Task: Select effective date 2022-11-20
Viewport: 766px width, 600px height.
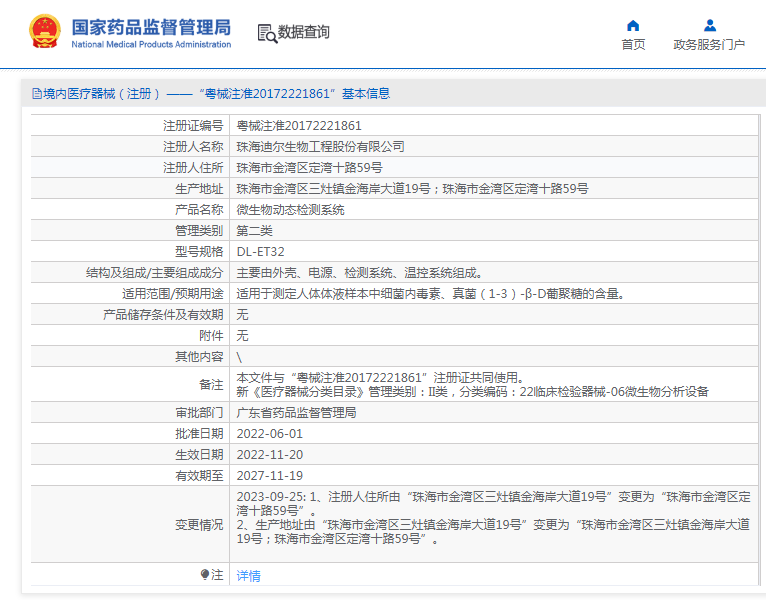Action: [270, 455]
